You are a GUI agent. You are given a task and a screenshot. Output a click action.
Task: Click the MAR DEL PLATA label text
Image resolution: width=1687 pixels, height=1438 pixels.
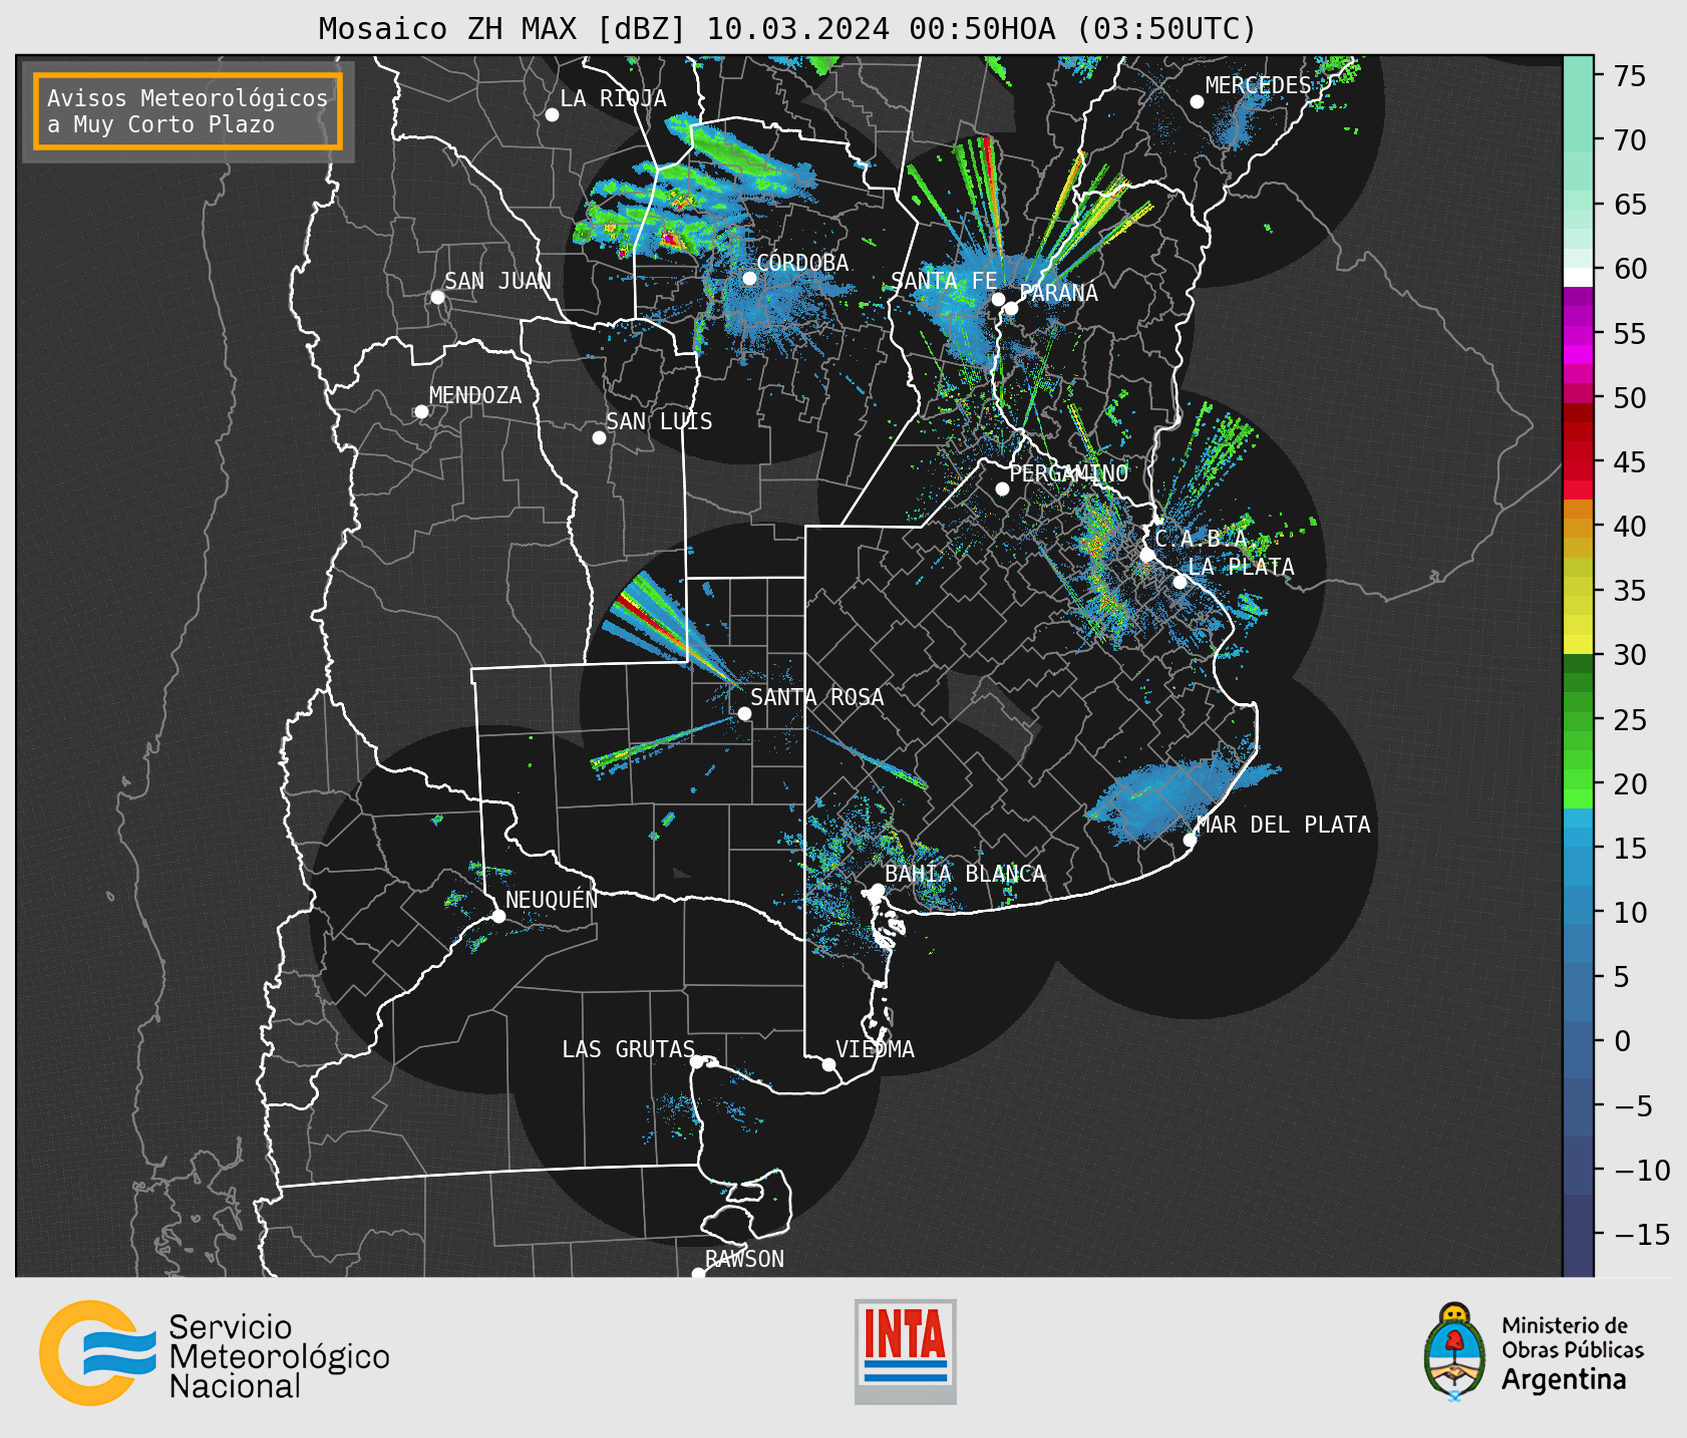click(x=1283, y=825)
